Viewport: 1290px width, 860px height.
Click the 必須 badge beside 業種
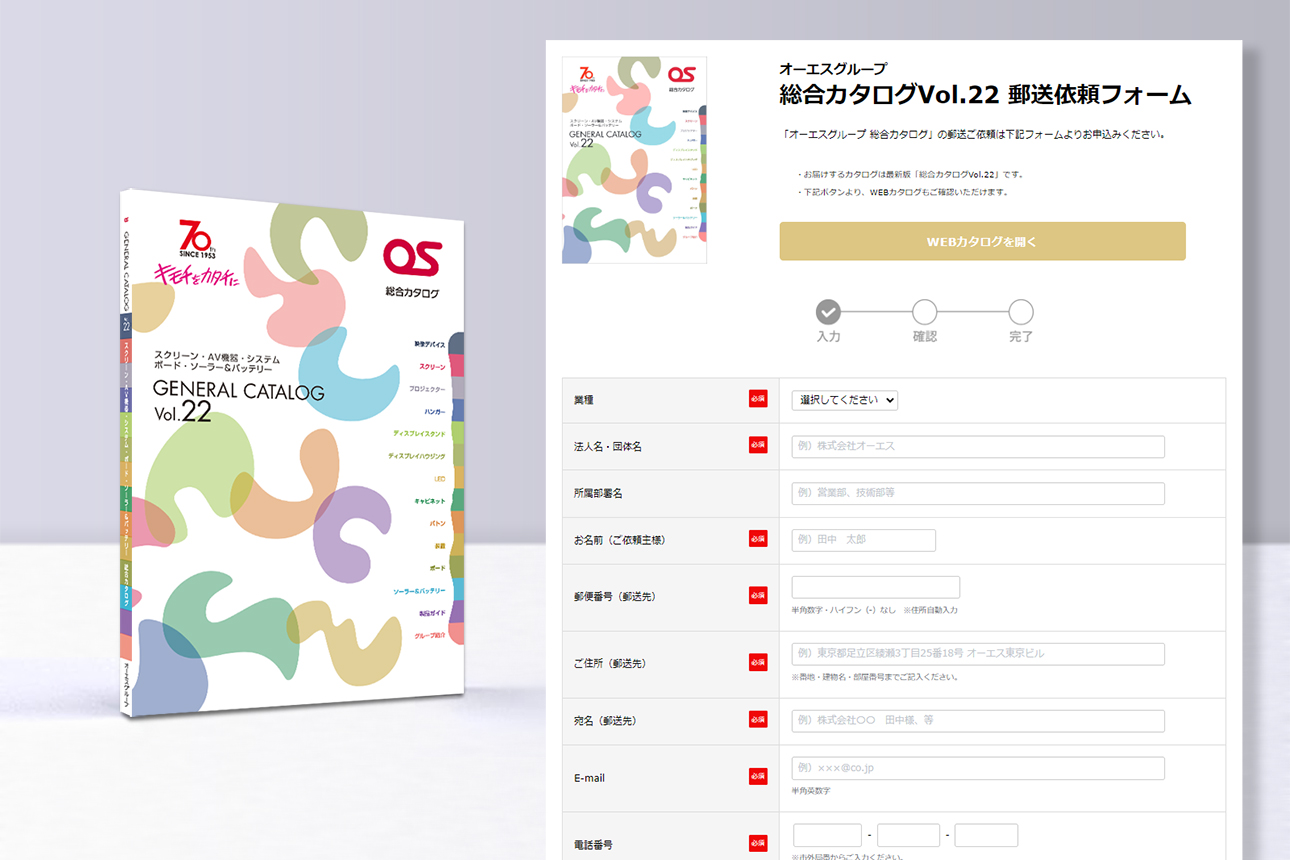pyautogui.click(x=758, y=398)
